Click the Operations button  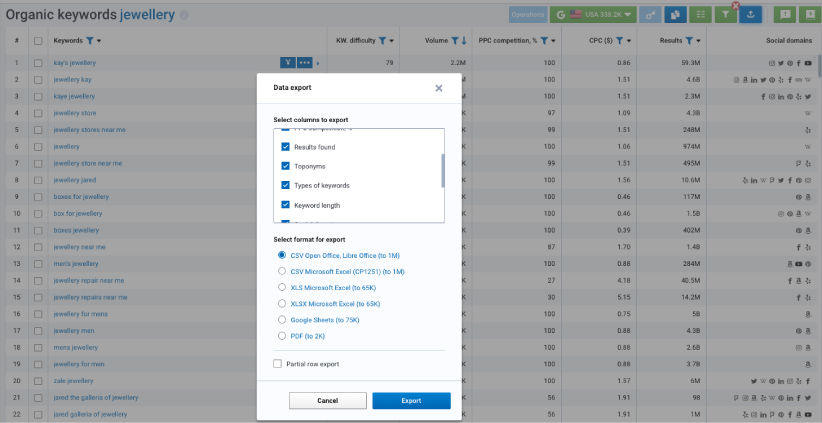coord(528,15)
